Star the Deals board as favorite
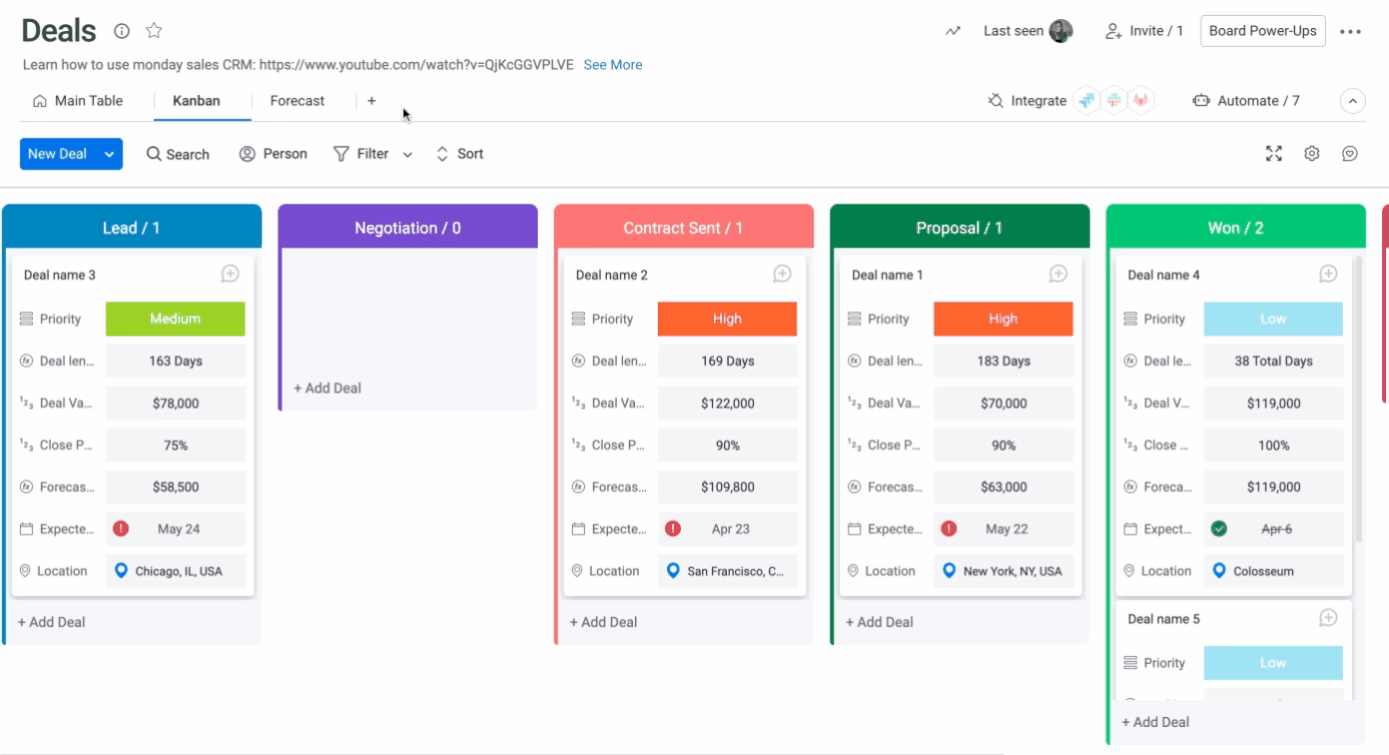This screenshot has height=755, width=1389. (154, 31)
